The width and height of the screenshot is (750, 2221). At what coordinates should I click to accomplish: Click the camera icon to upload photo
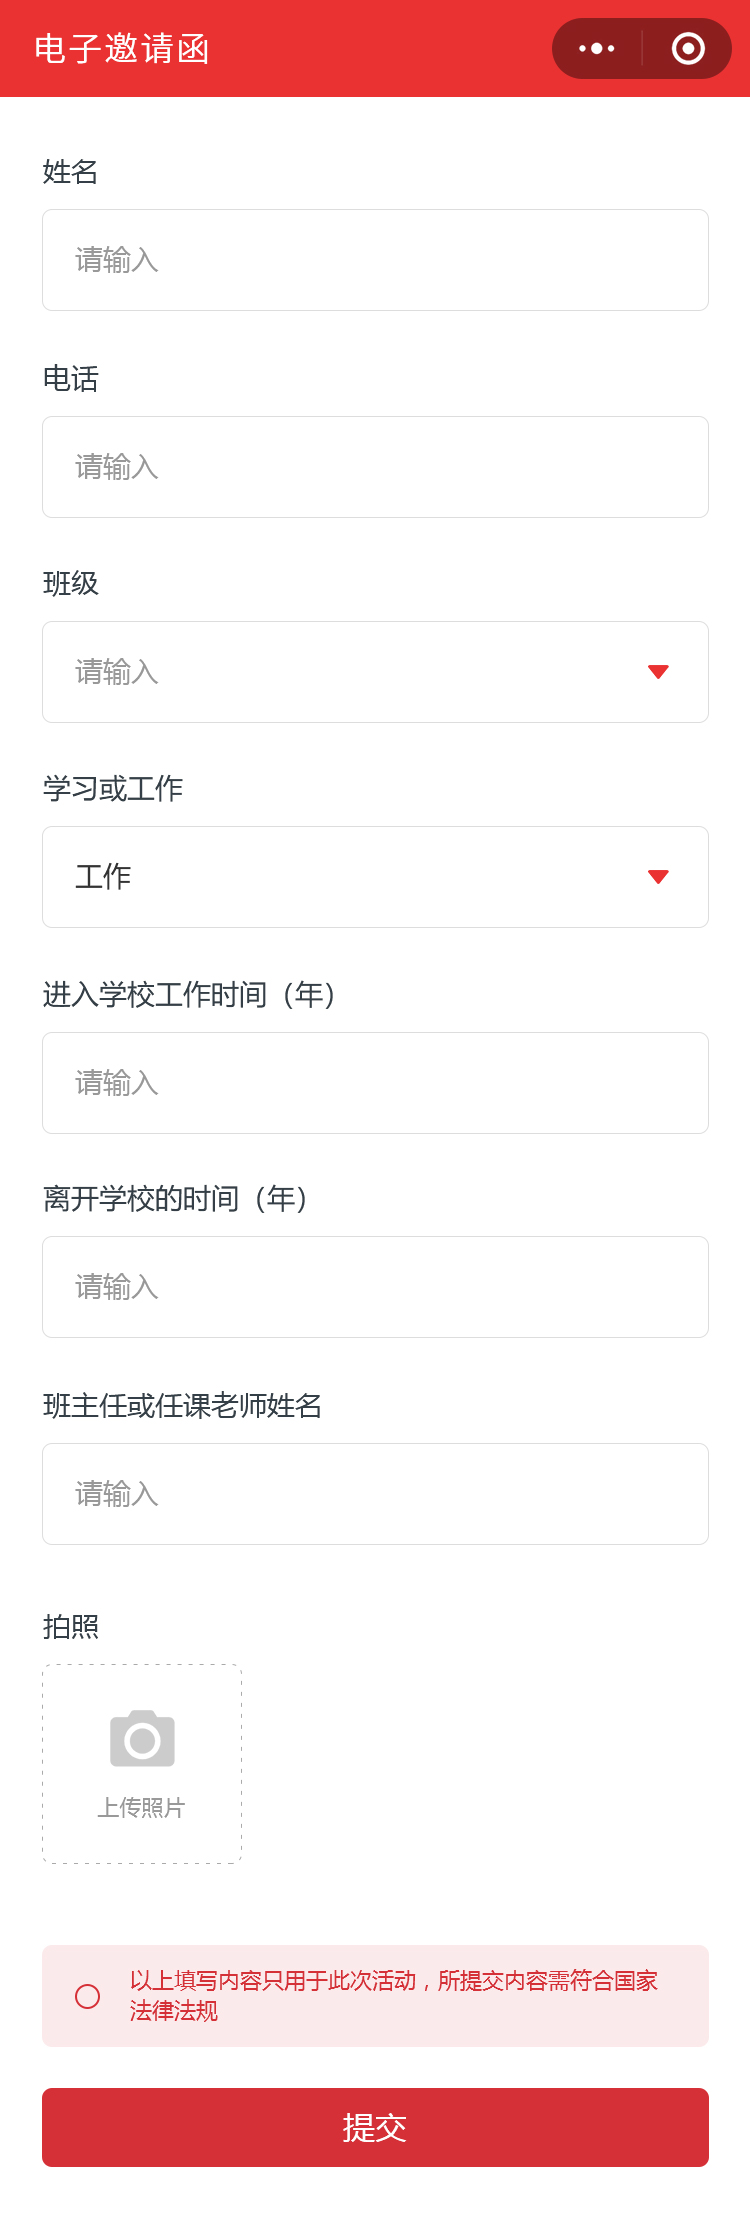click(x=142, y=1739)
